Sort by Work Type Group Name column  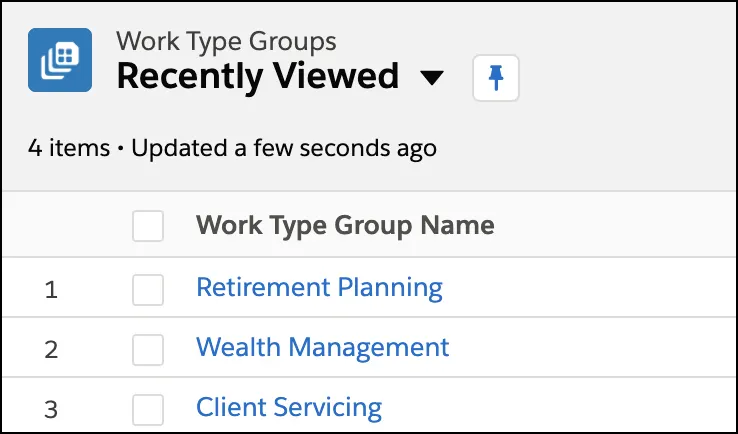345,225
